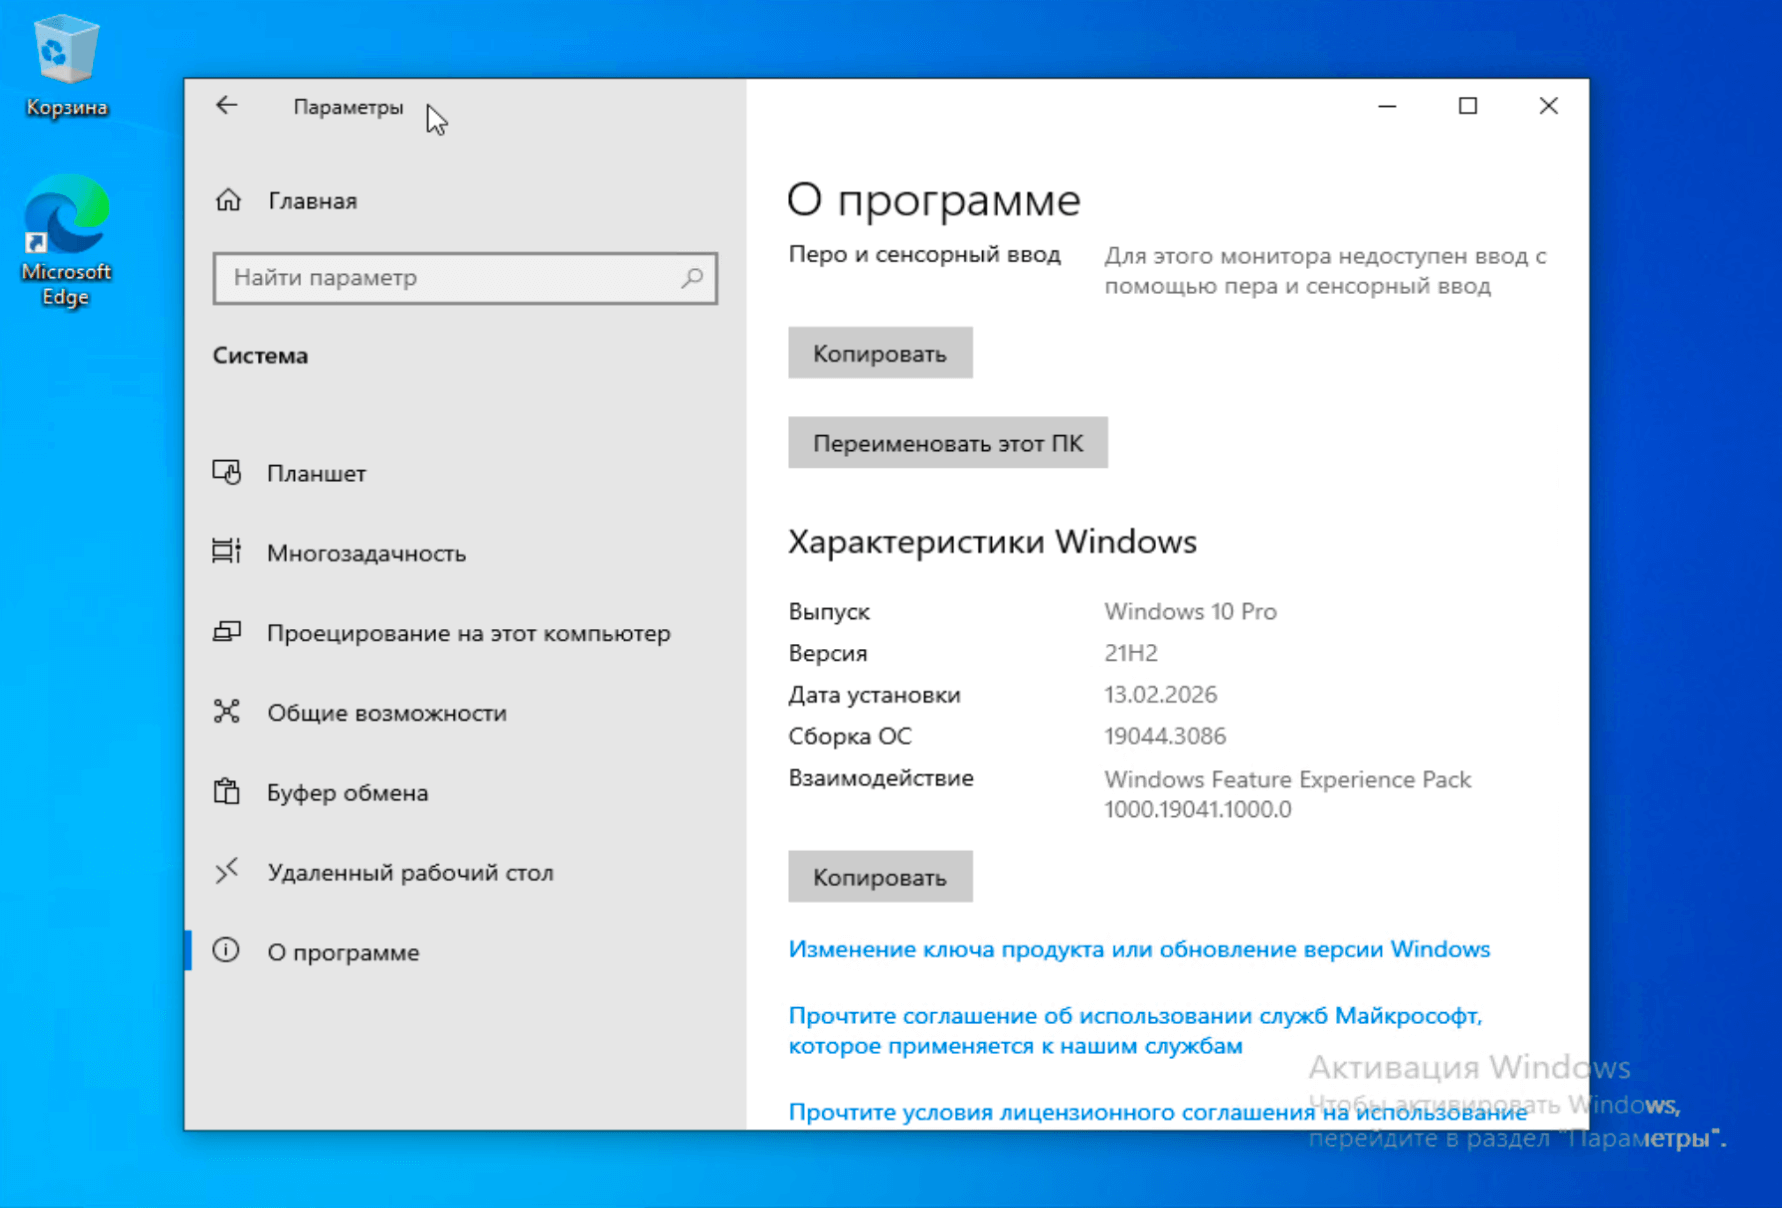1782x1208 pixels.
Task: Click the Переименовать этот ПК button
Action: (x=947, y=443)
